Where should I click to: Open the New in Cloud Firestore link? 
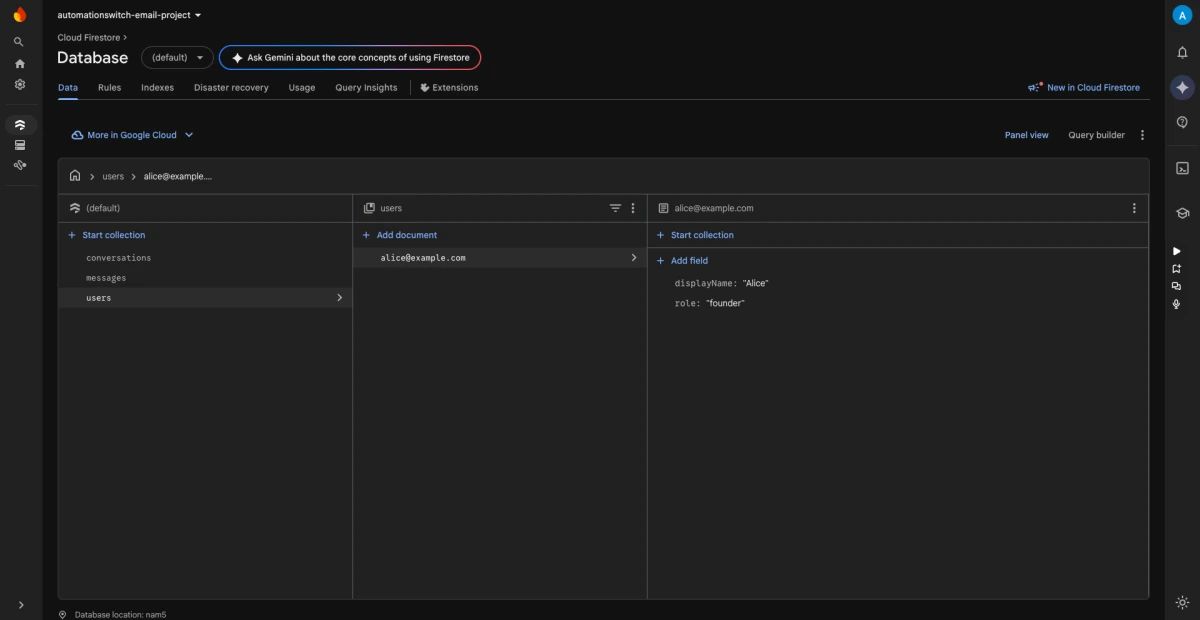[x=1093, y=87]
